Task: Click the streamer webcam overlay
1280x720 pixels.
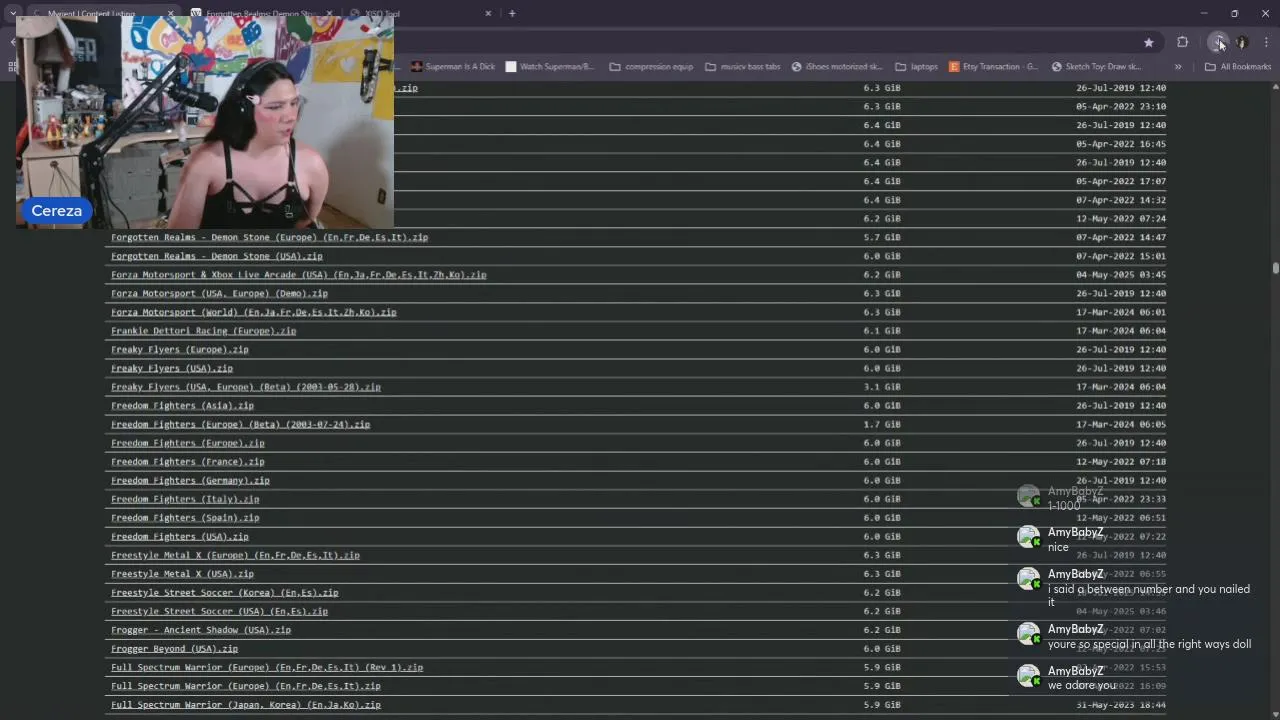Action: (x=205, y=122)
